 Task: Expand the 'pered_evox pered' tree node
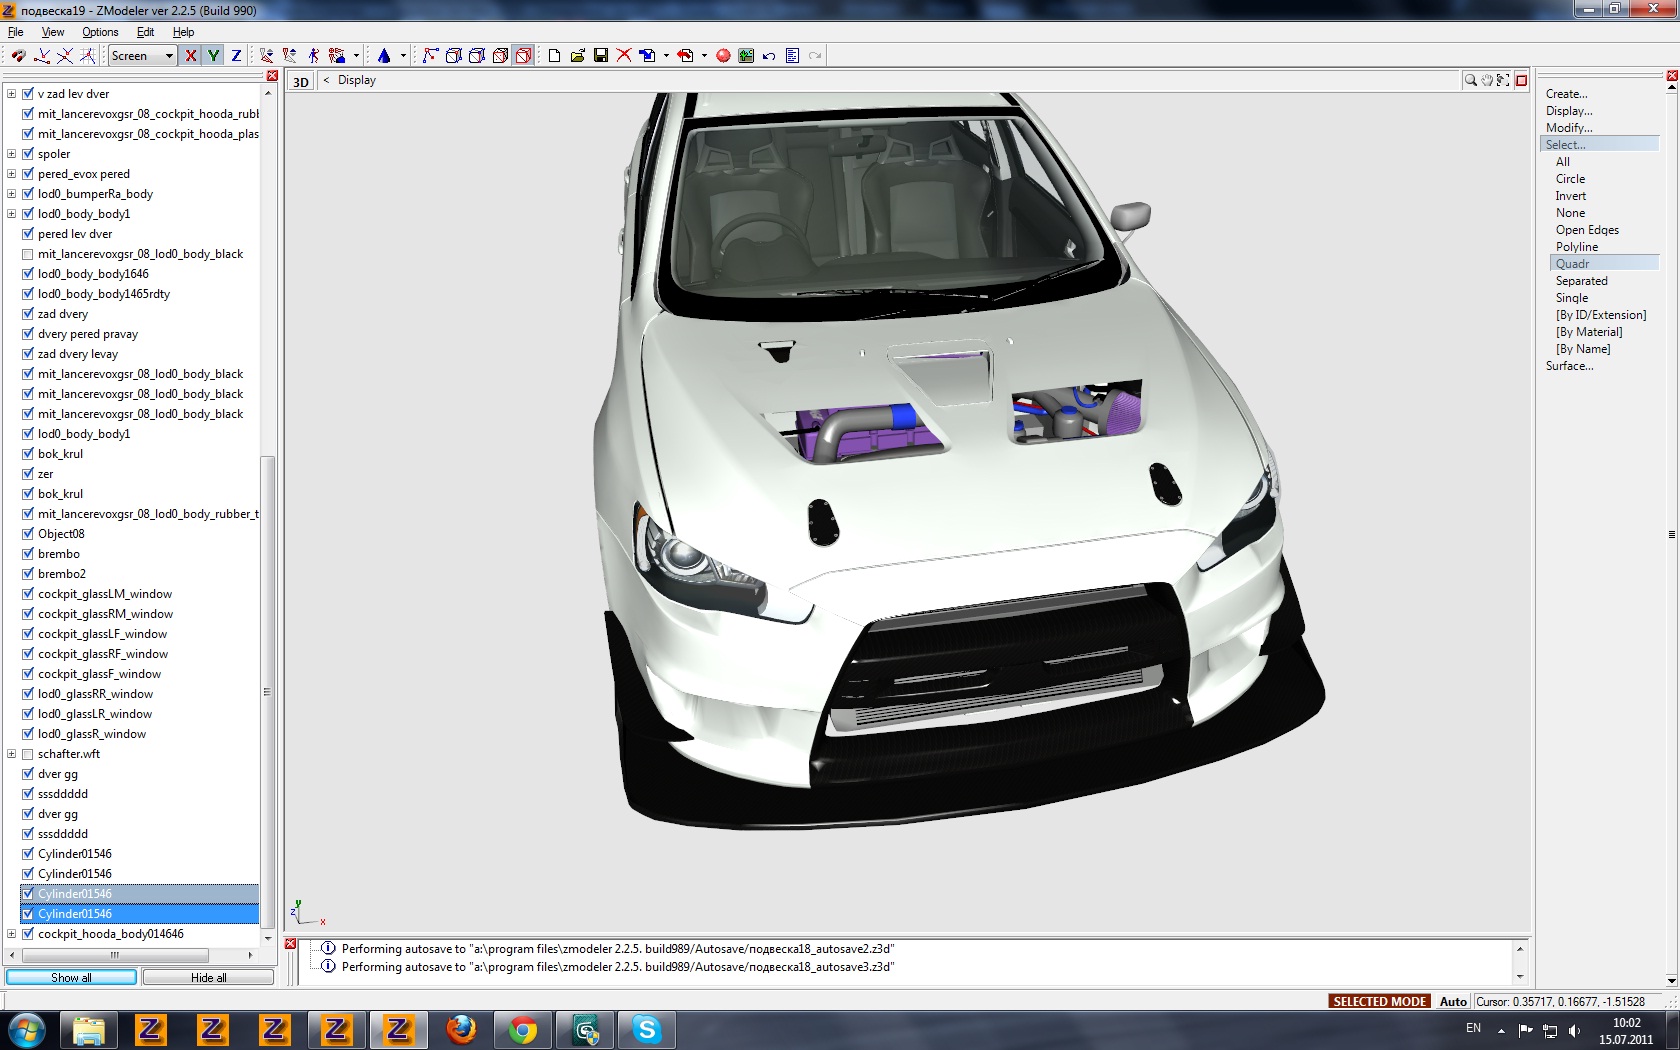click(x=11, y=174)
